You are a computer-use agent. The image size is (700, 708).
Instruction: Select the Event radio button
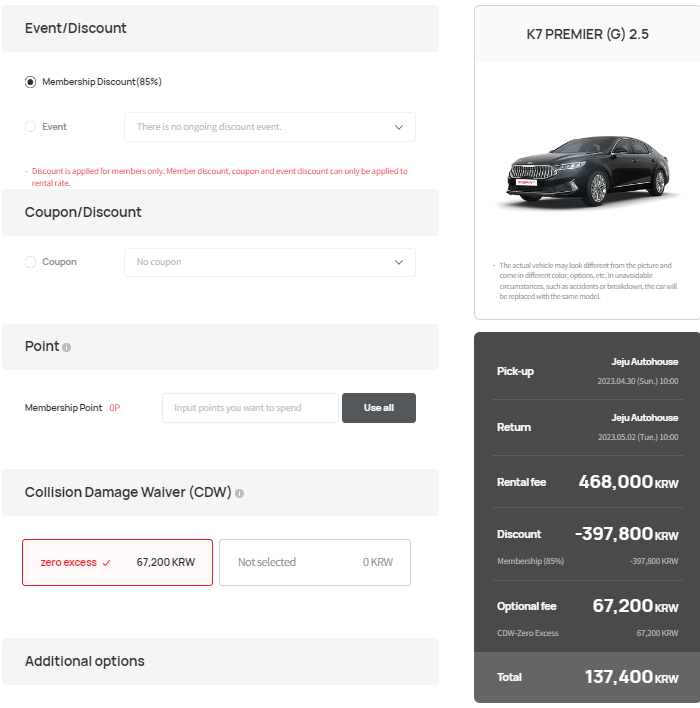tap(30, 126)
